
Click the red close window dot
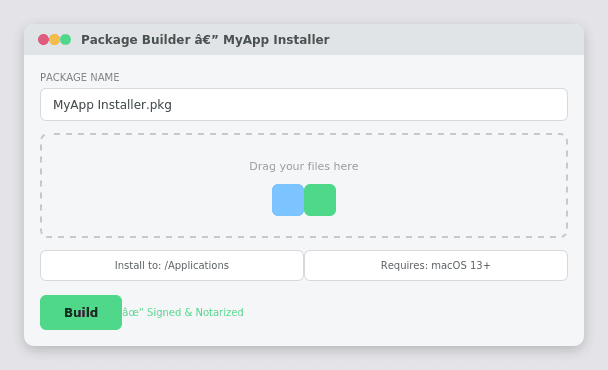(43, 40)
